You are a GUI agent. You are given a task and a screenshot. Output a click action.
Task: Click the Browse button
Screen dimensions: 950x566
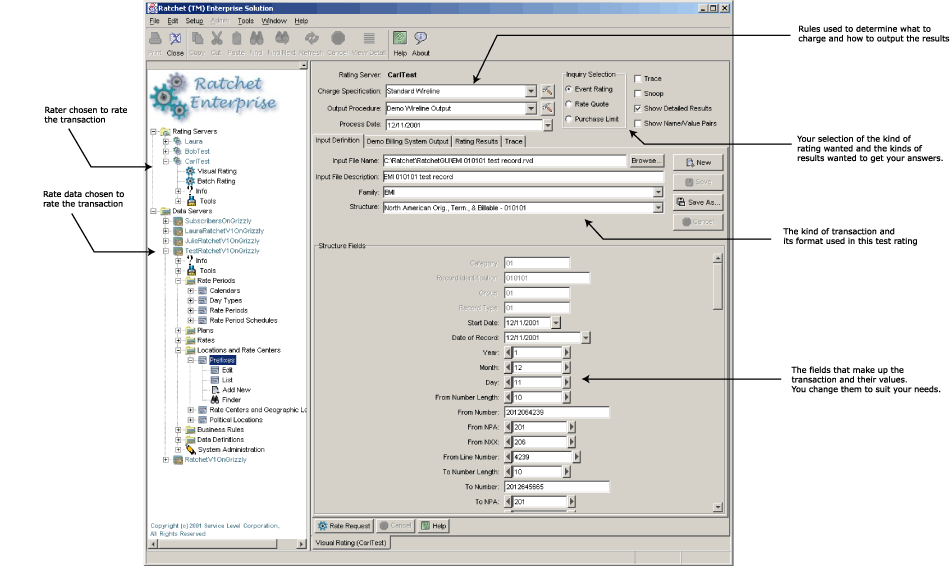coord(646,161)
